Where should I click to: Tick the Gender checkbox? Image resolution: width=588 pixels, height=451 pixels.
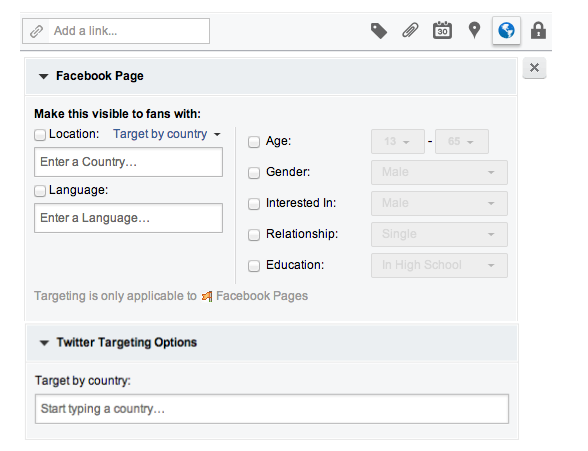click(x=254, y=172)
